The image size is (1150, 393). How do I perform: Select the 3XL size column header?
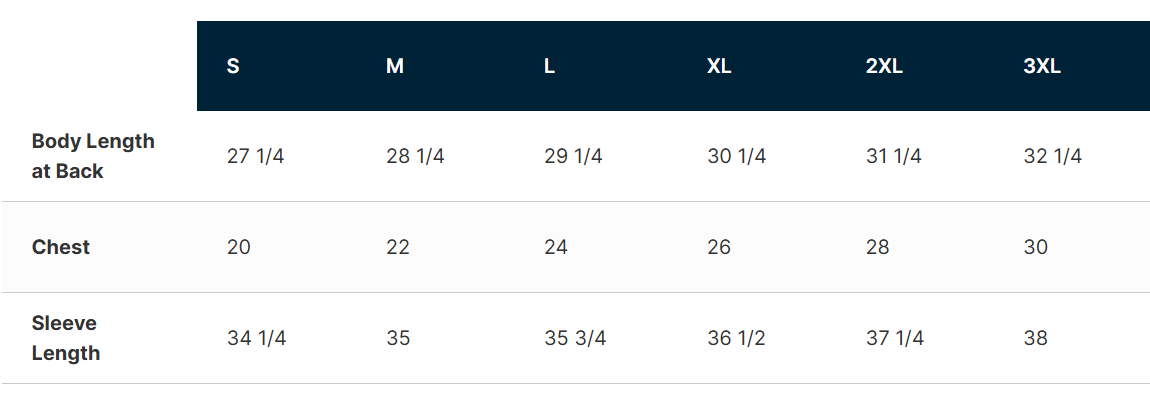point(1042,66)
